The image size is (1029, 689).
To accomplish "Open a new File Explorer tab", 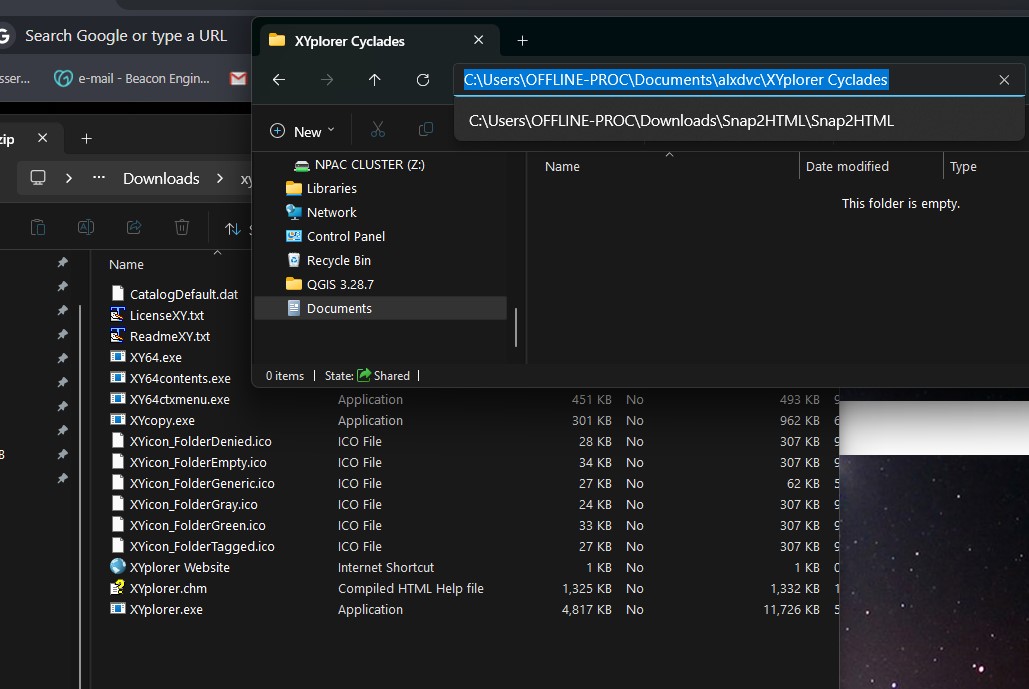I will click(x=522, y=41).
